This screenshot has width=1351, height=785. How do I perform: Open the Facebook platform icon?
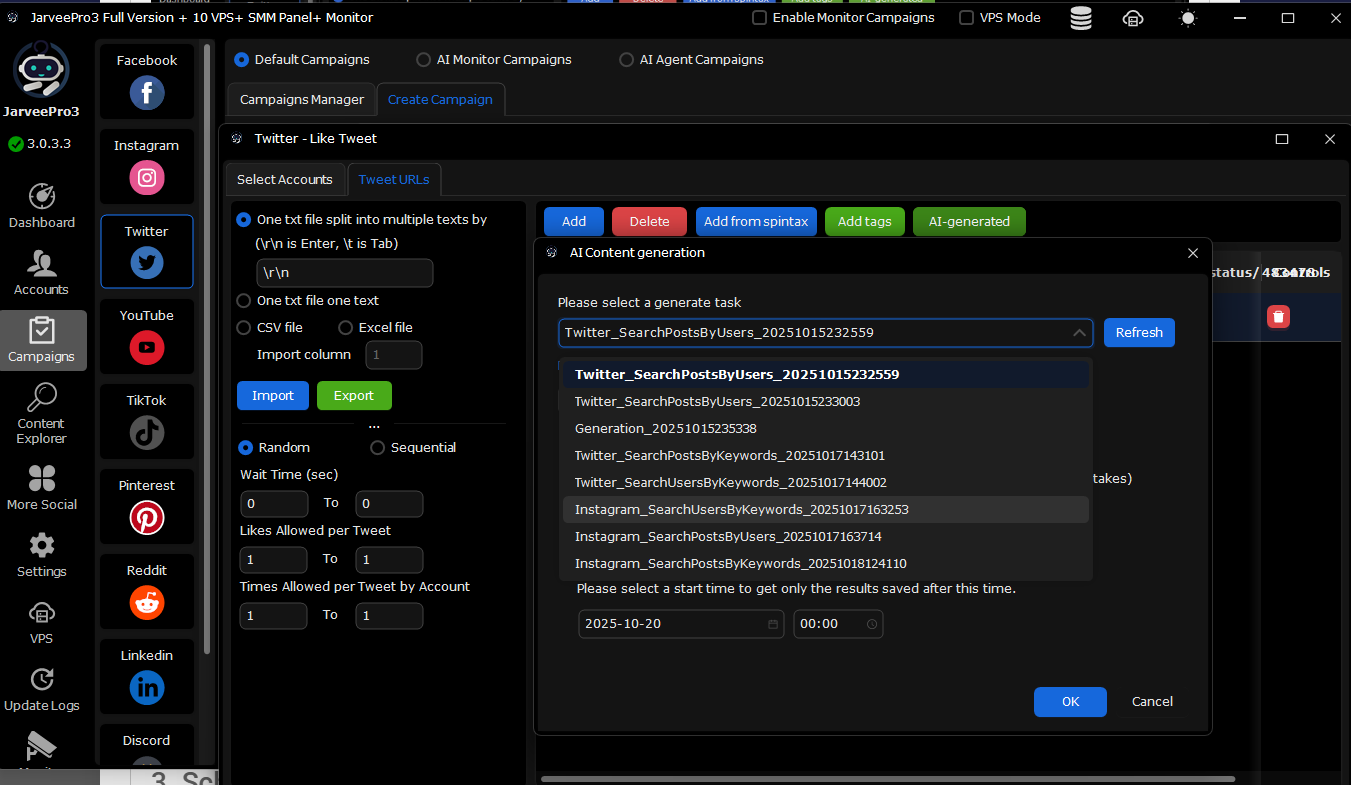click(x=147, y=93)
